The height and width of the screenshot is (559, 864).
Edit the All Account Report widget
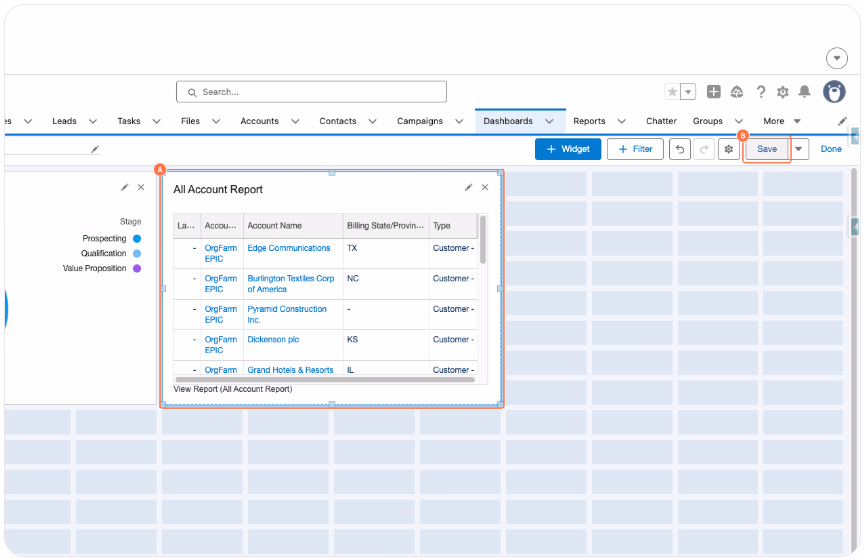click(468, 187)
